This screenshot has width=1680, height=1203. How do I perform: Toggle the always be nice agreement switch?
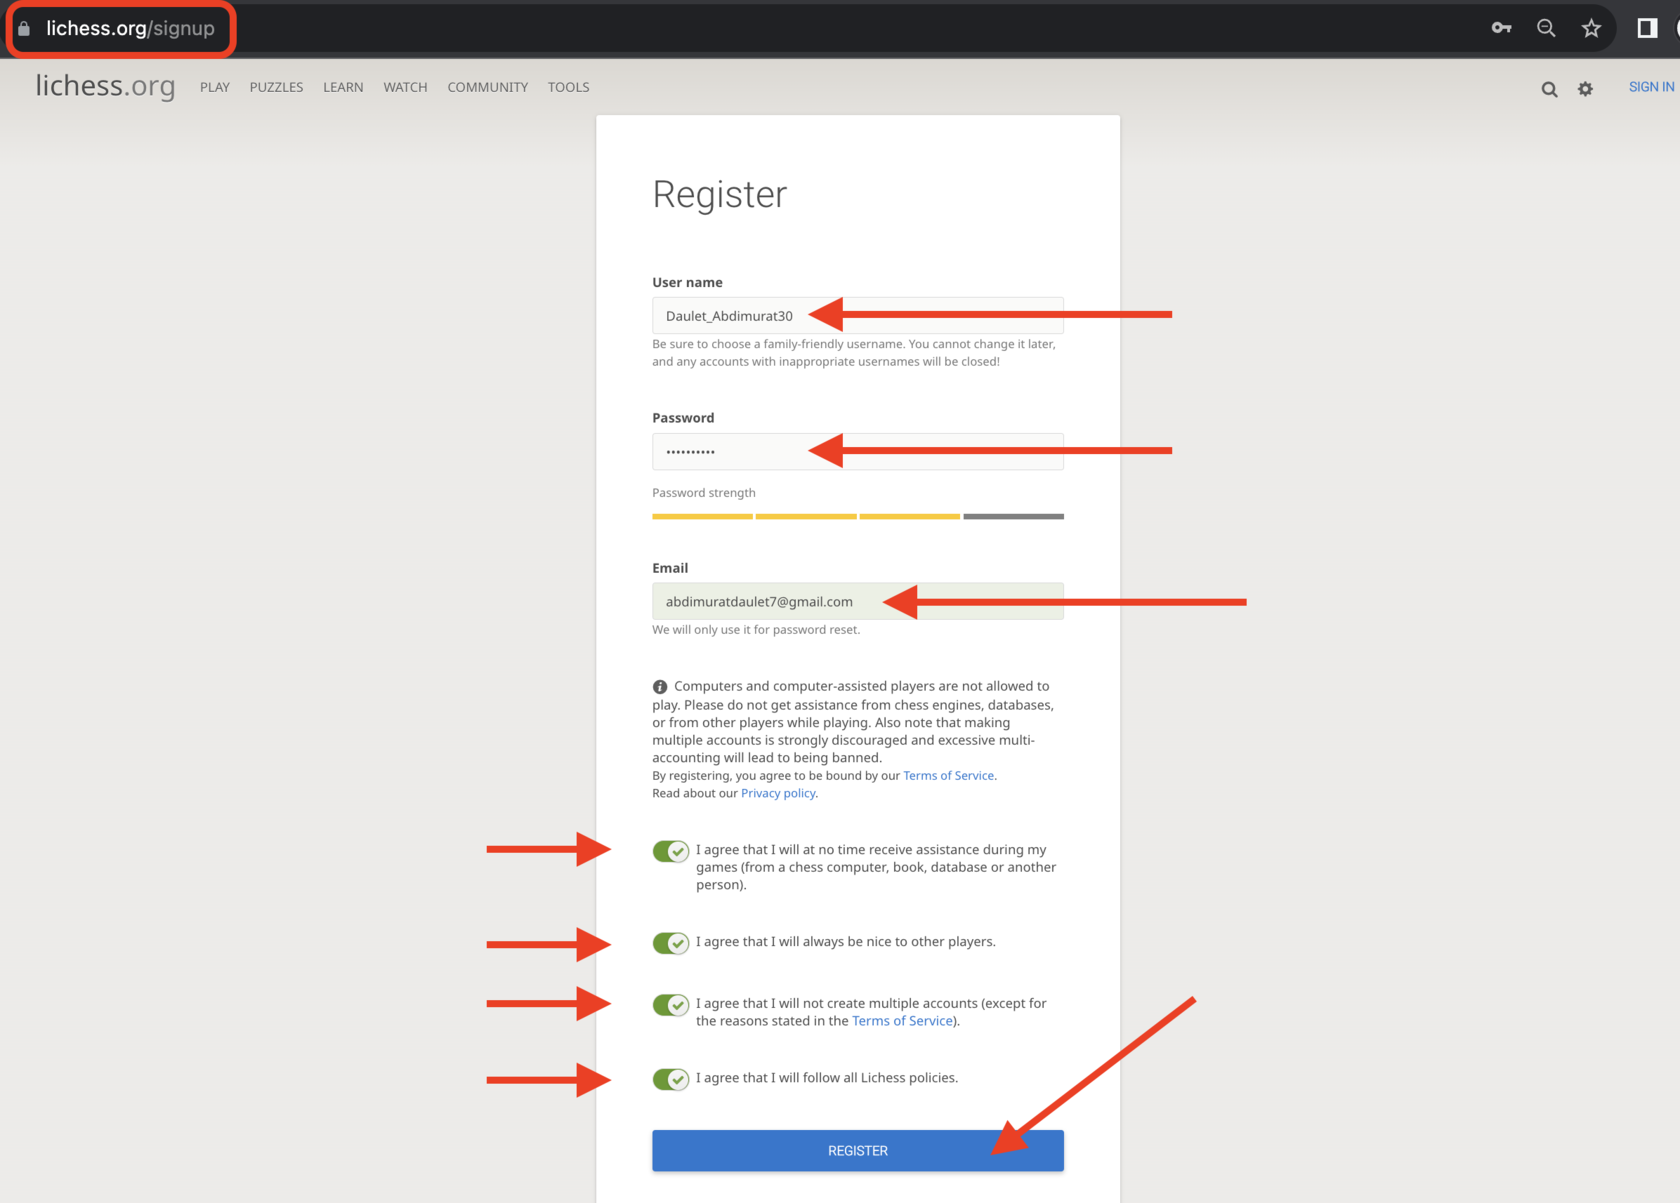click(x=671, y=943)
